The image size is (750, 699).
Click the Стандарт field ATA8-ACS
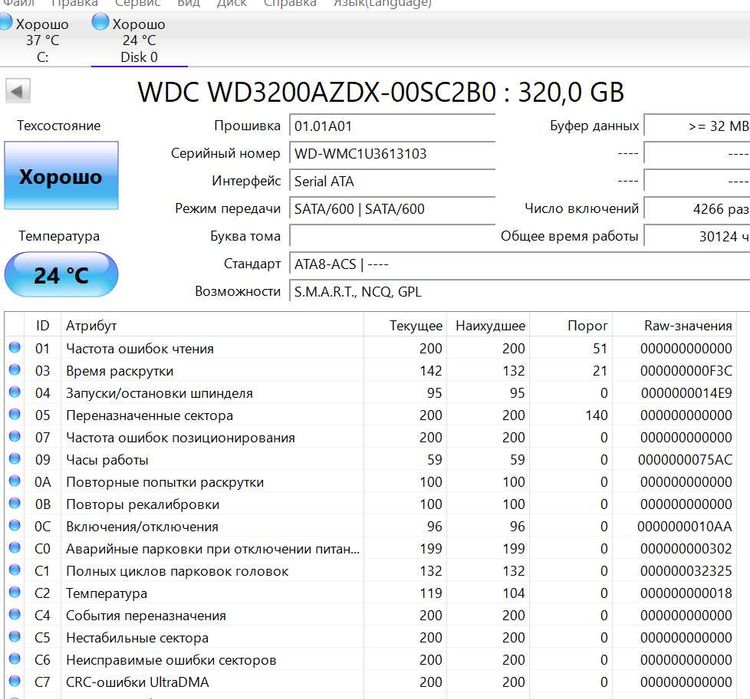click(519, 265)
